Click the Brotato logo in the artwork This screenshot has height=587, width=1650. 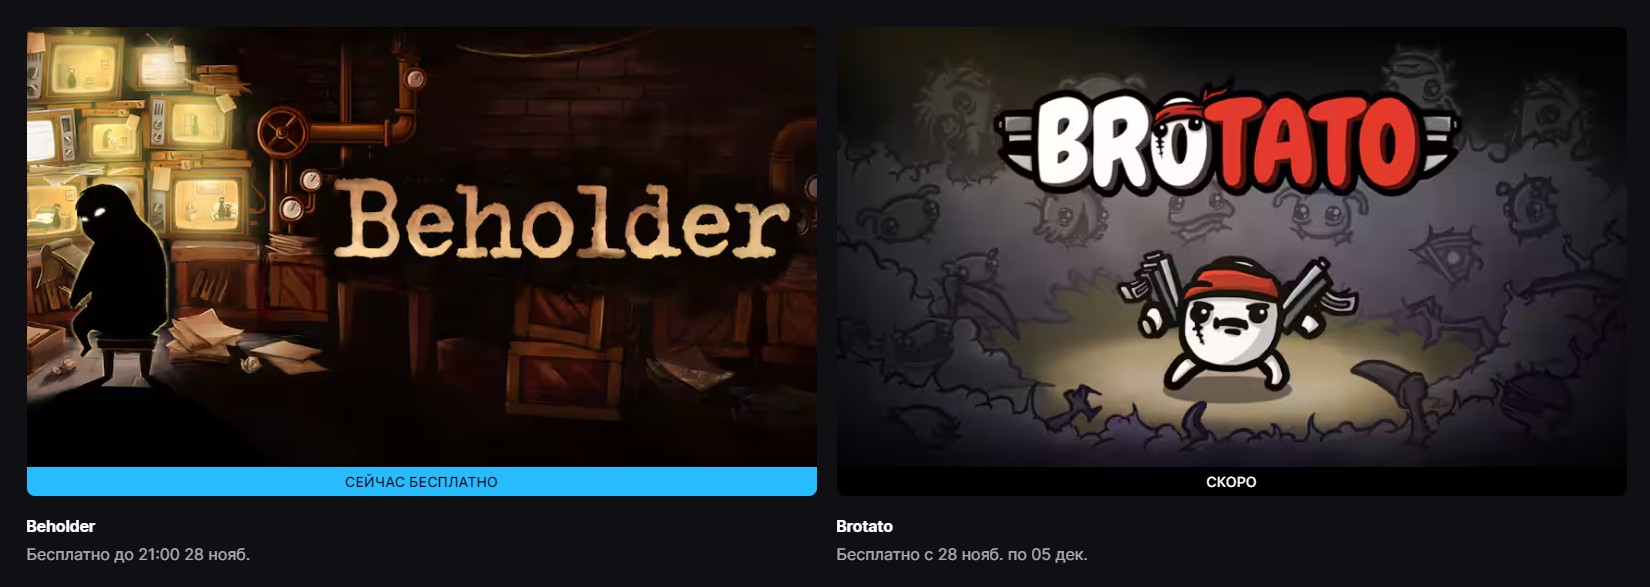click(x=1226, y=143)
